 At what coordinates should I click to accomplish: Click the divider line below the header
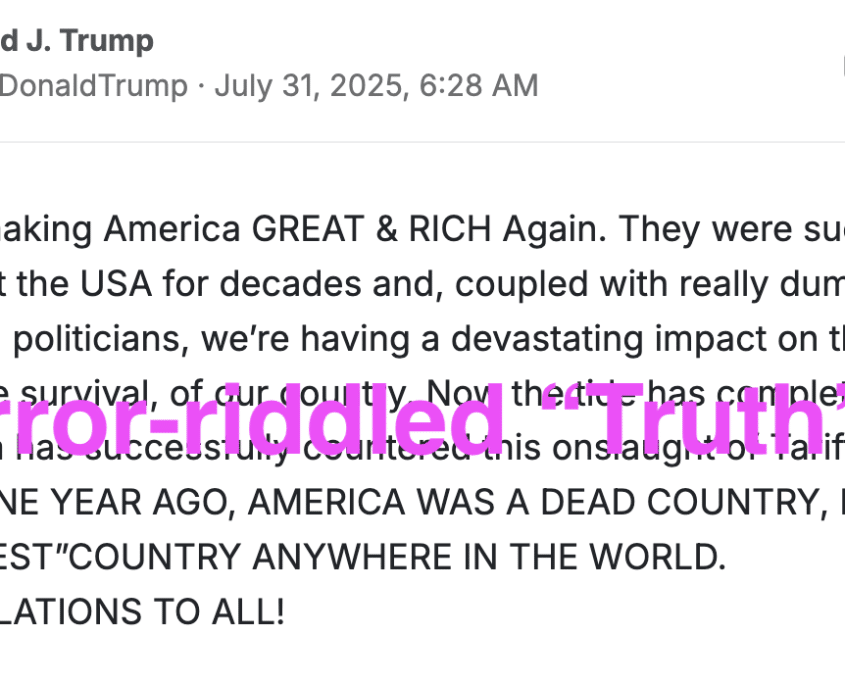coord(422,142)
